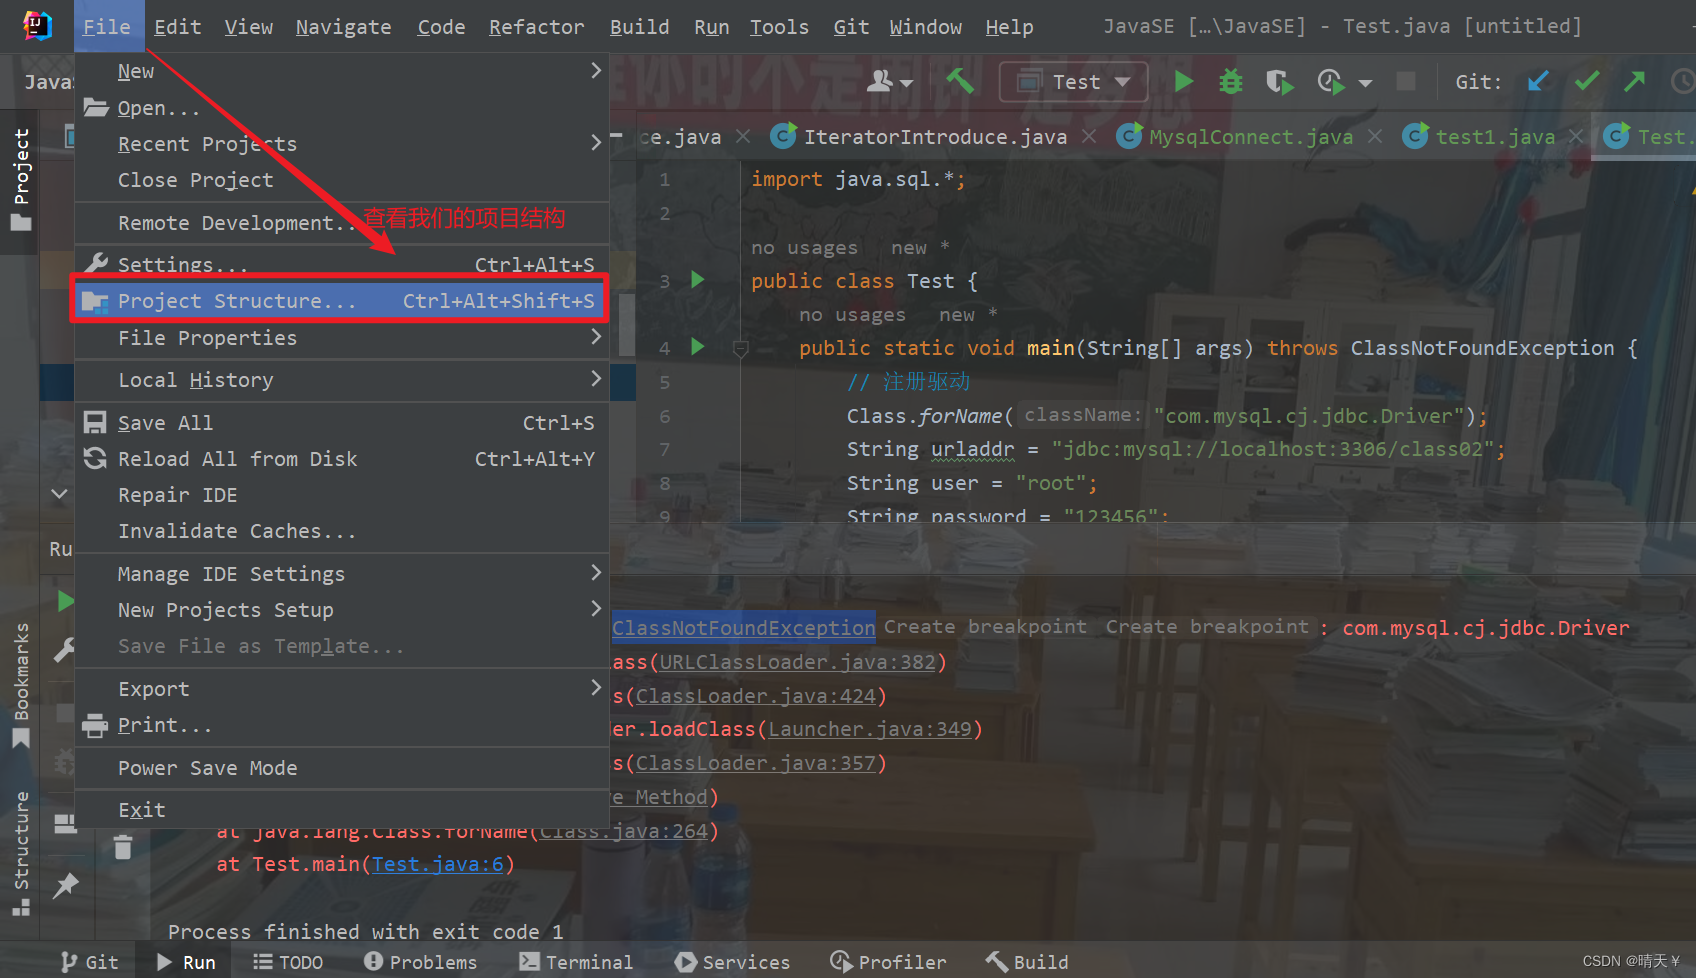Expand the Recent Projects submenu
The width and height of the screenshot is (1696, 978).
pos(342,143)
